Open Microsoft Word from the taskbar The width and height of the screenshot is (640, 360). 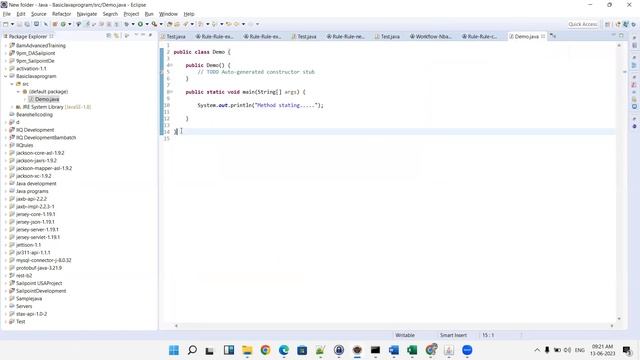click(394, 350)
